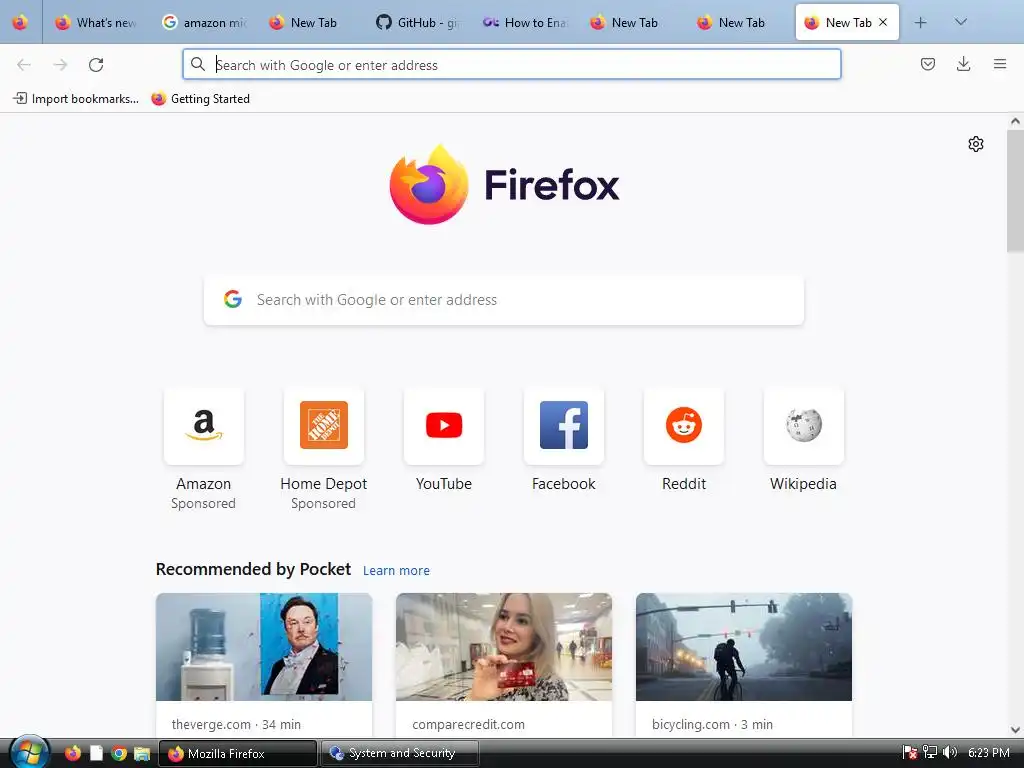
Task: Open the Reddit shortcut tile
Action: click(684, 426)
